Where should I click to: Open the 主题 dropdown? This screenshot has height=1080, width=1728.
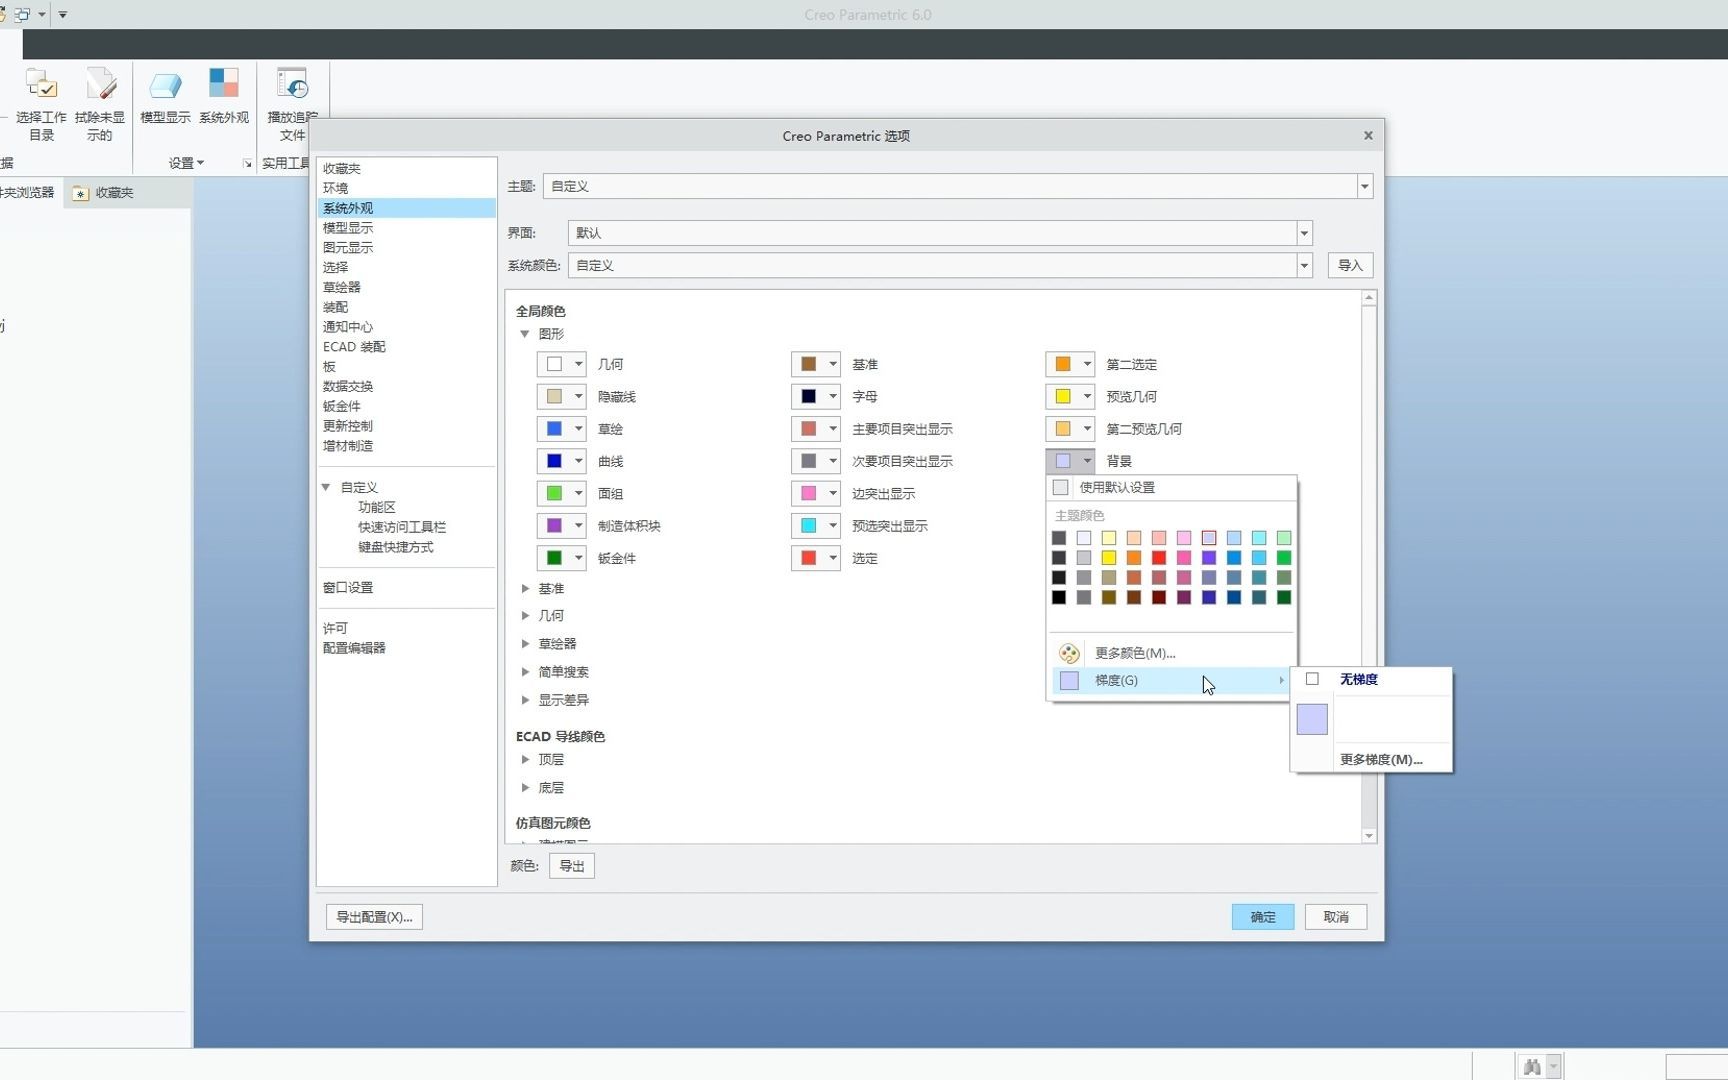pos(1364,186)
